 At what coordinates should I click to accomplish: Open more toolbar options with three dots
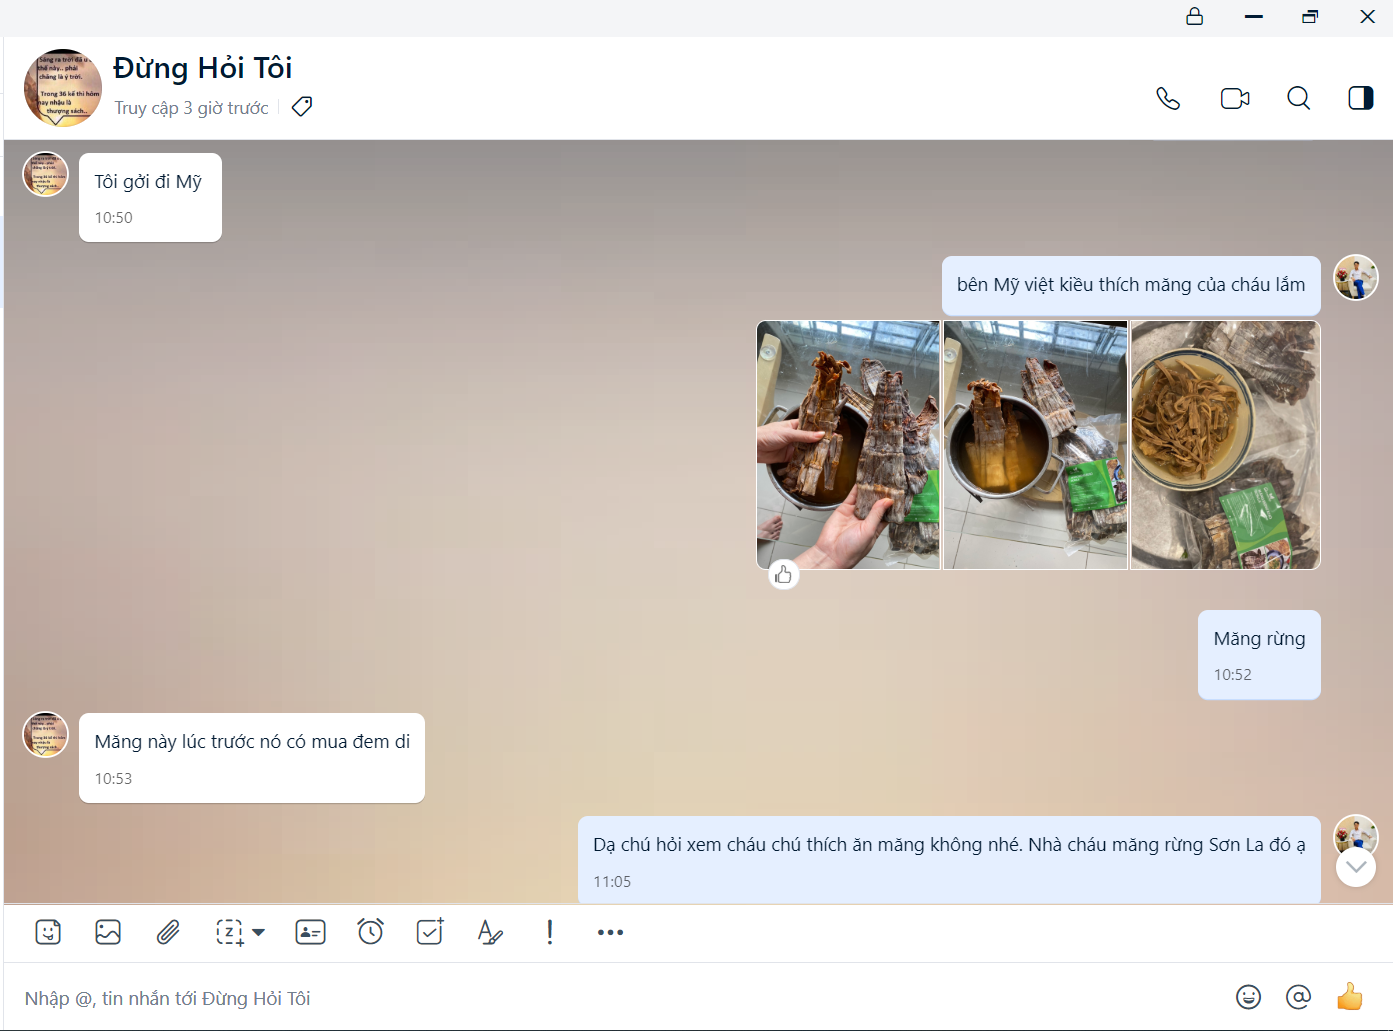(x=610, y=932)
